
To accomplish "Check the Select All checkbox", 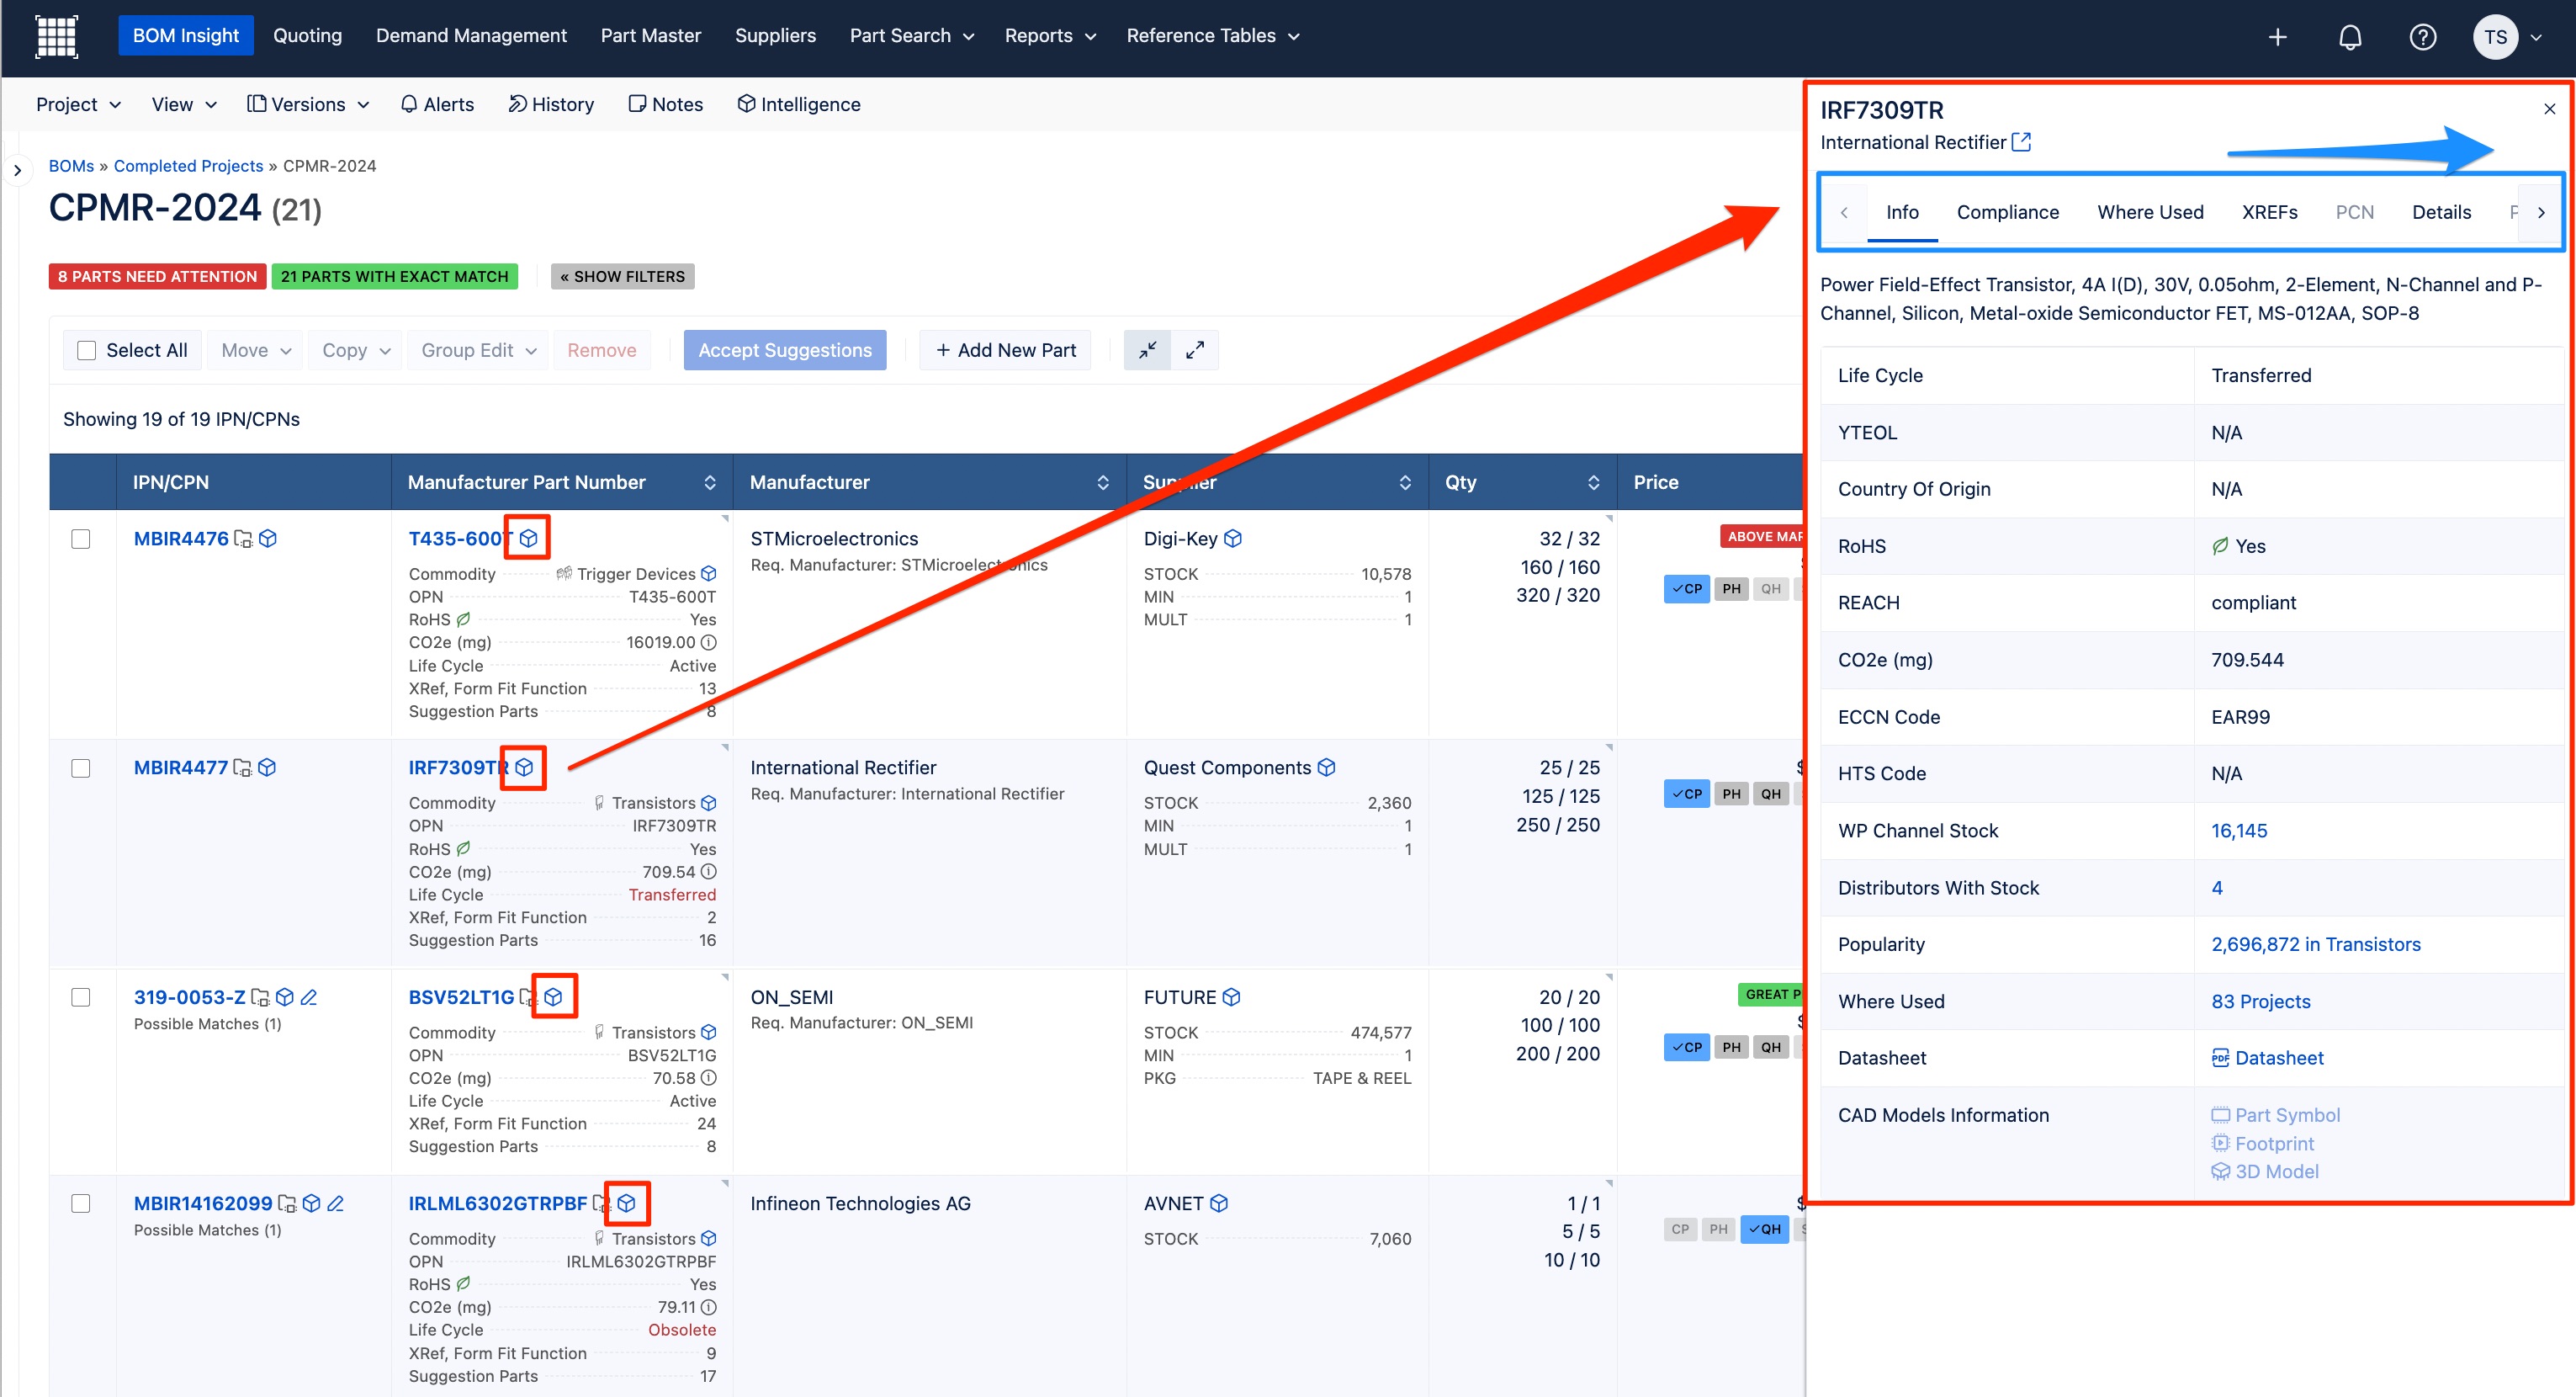I will (87, 350).
